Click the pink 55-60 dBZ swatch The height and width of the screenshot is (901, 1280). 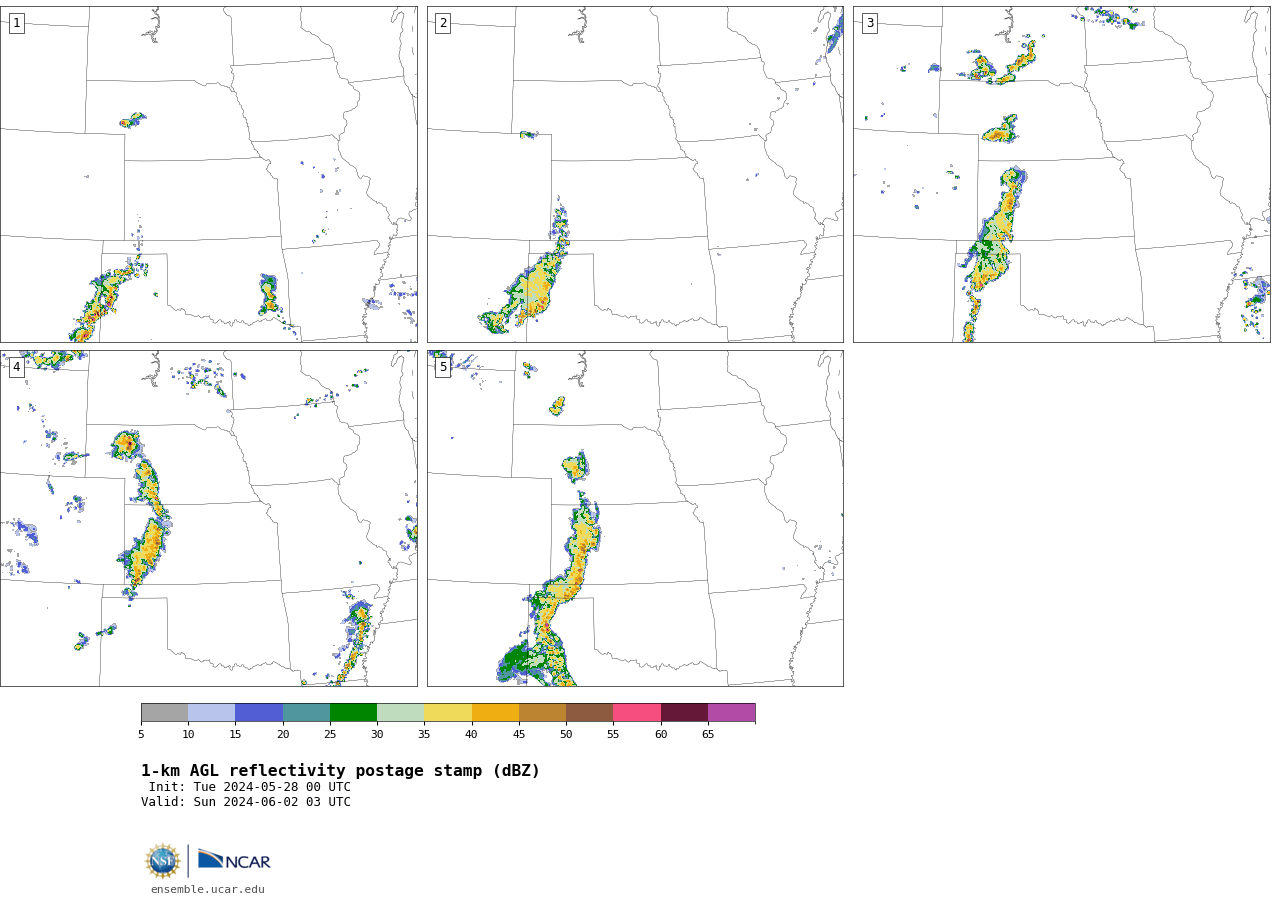tap(637, 713)
